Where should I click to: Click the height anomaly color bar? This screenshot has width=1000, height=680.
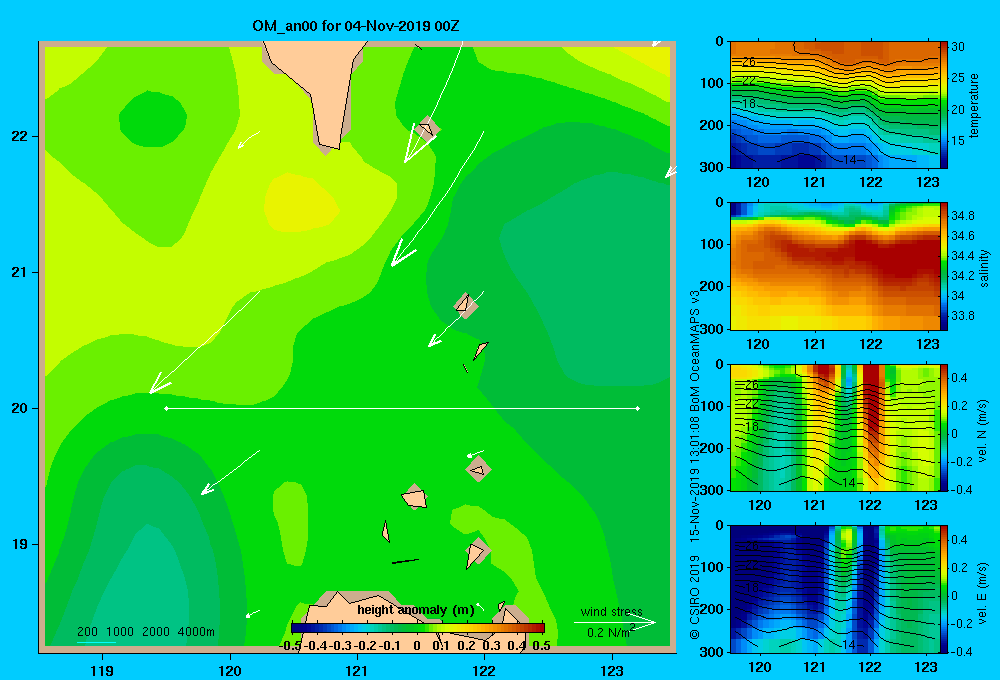(x=418, y=628)
